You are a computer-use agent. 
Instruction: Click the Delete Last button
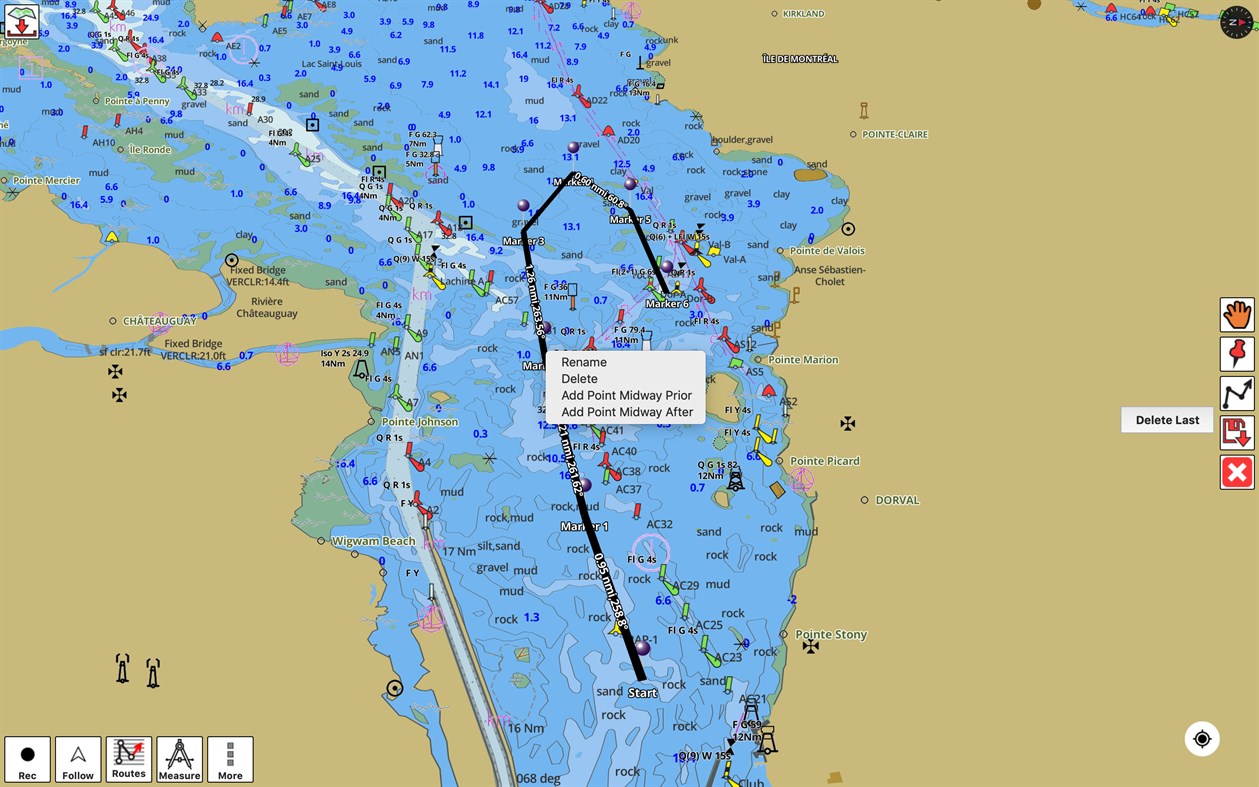(x=1166, y=419)
